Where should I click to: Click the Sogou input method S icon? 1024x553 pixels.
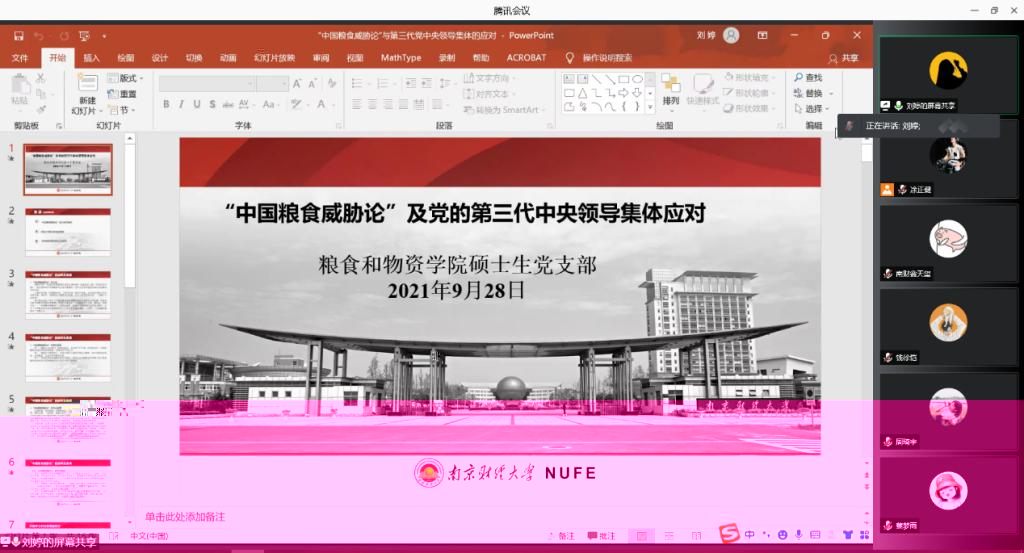click(x=729, y=533)
